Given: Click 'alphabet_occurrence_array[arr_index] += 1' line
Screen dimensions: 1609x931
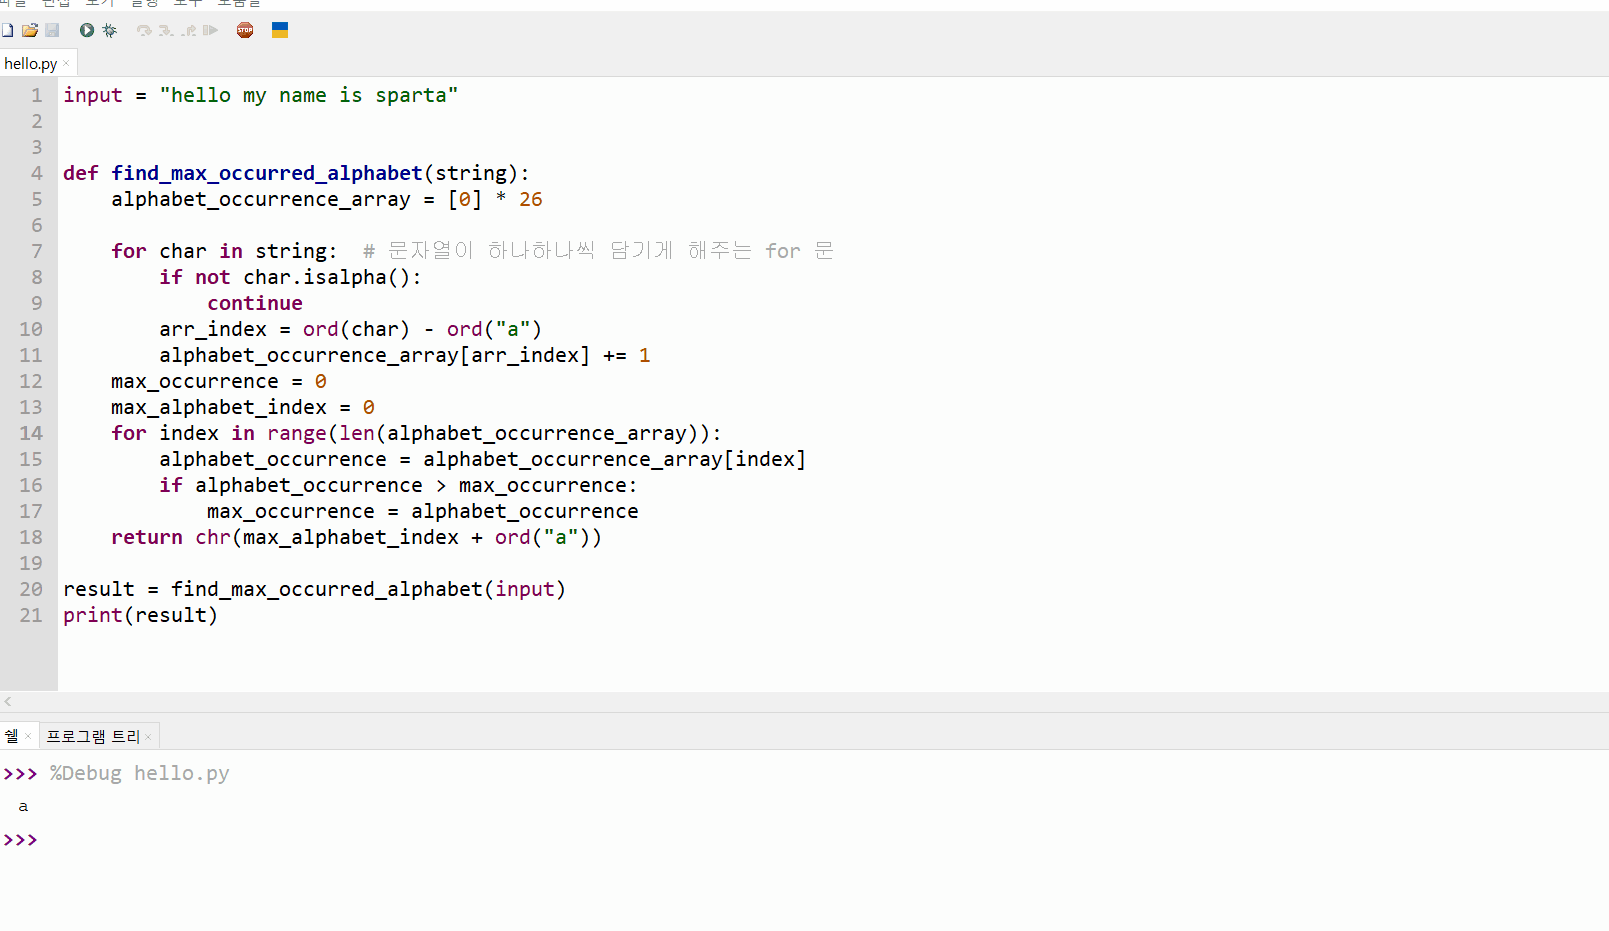Looking at the screenshot, I should click(405, 355).
